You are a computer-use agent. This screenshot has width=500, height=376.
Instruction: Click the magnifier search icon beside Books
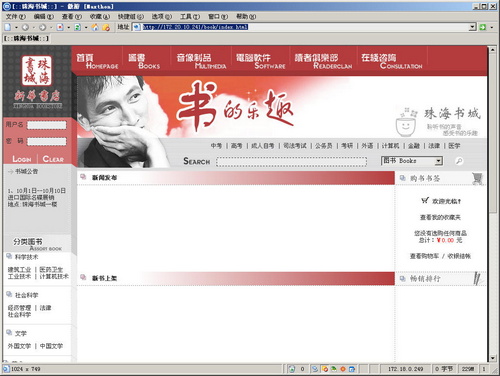[459, 161]
